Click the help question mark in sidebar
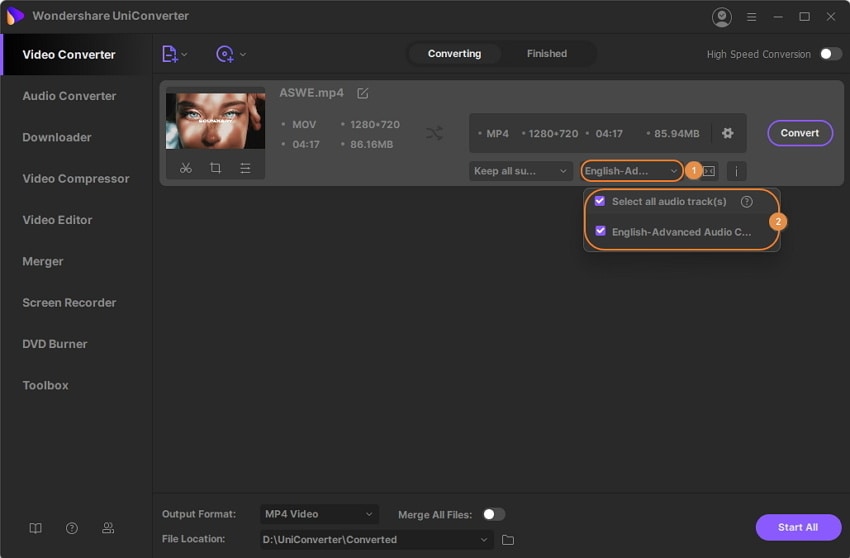 (72, 528)
